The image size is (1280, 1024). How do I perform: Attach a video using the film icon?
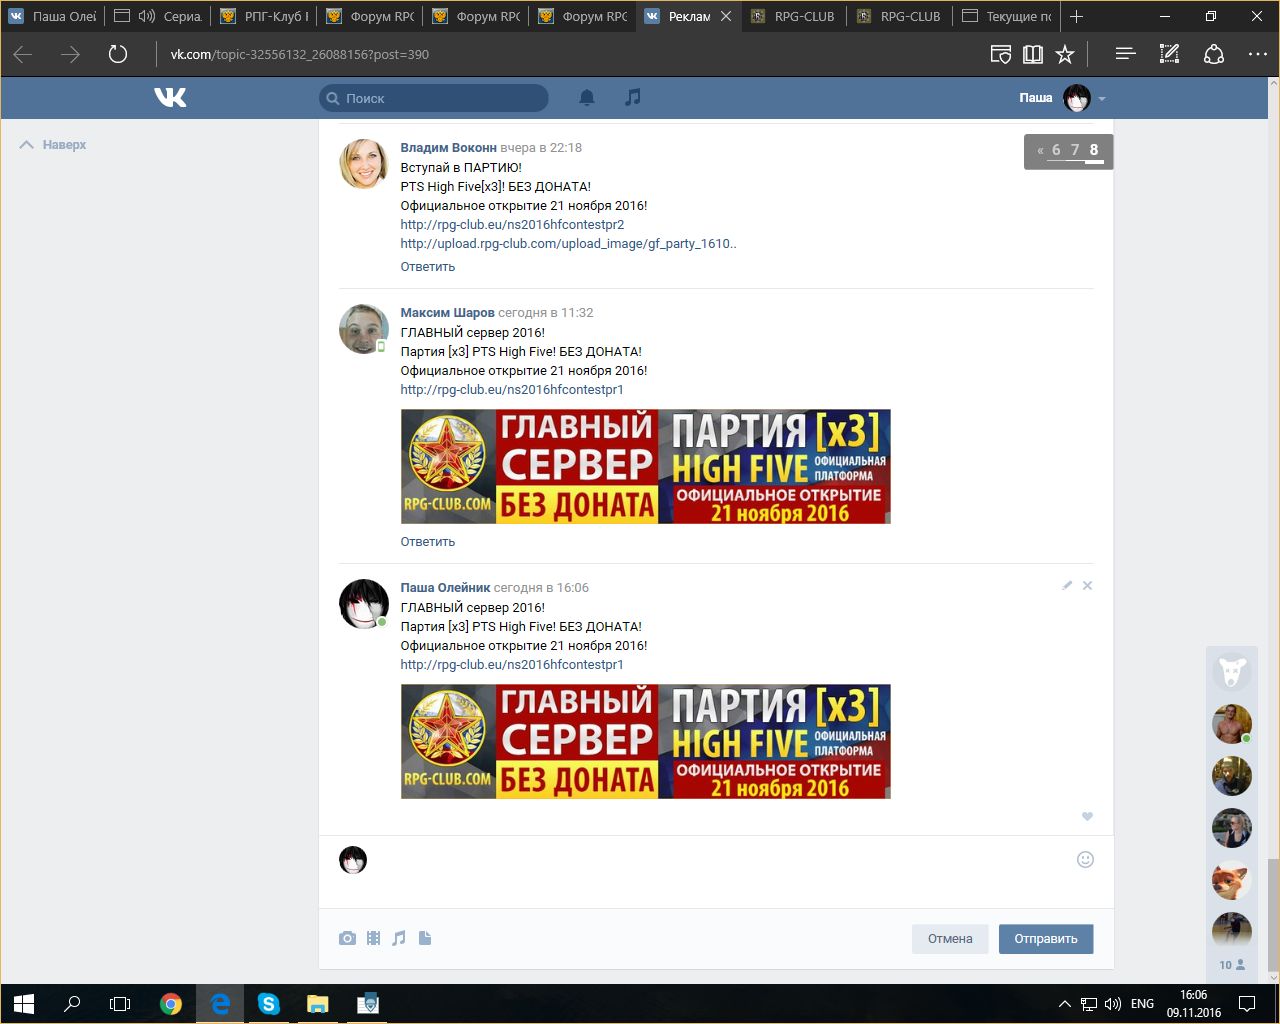373,938
